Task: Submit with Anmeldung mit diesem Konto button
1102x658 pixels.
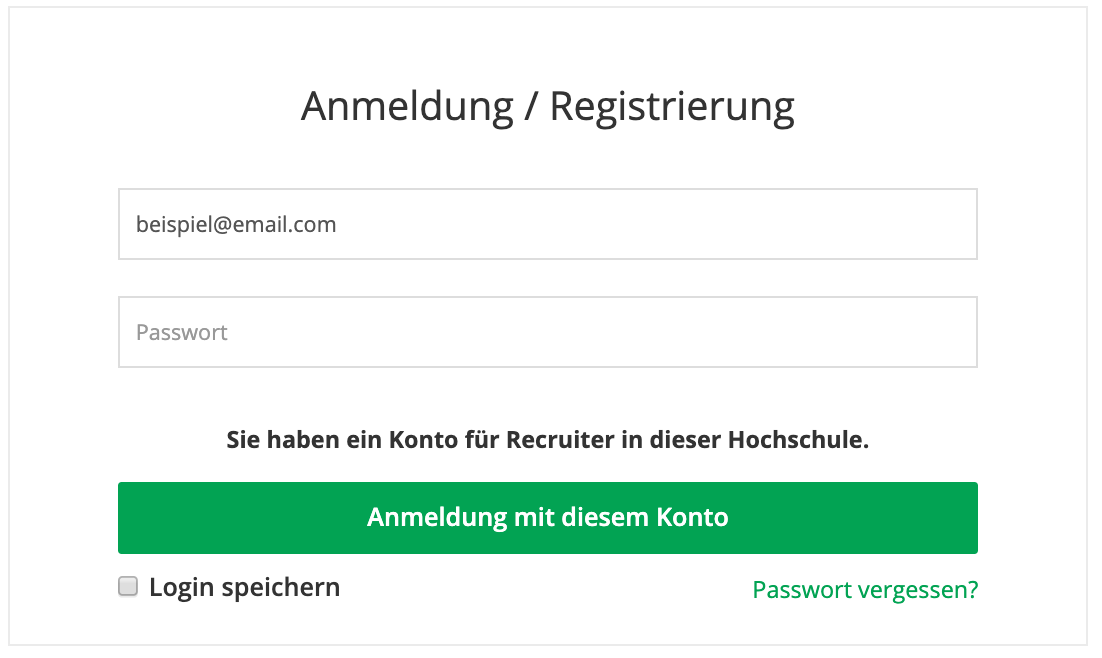Action: tap(547, 517)
